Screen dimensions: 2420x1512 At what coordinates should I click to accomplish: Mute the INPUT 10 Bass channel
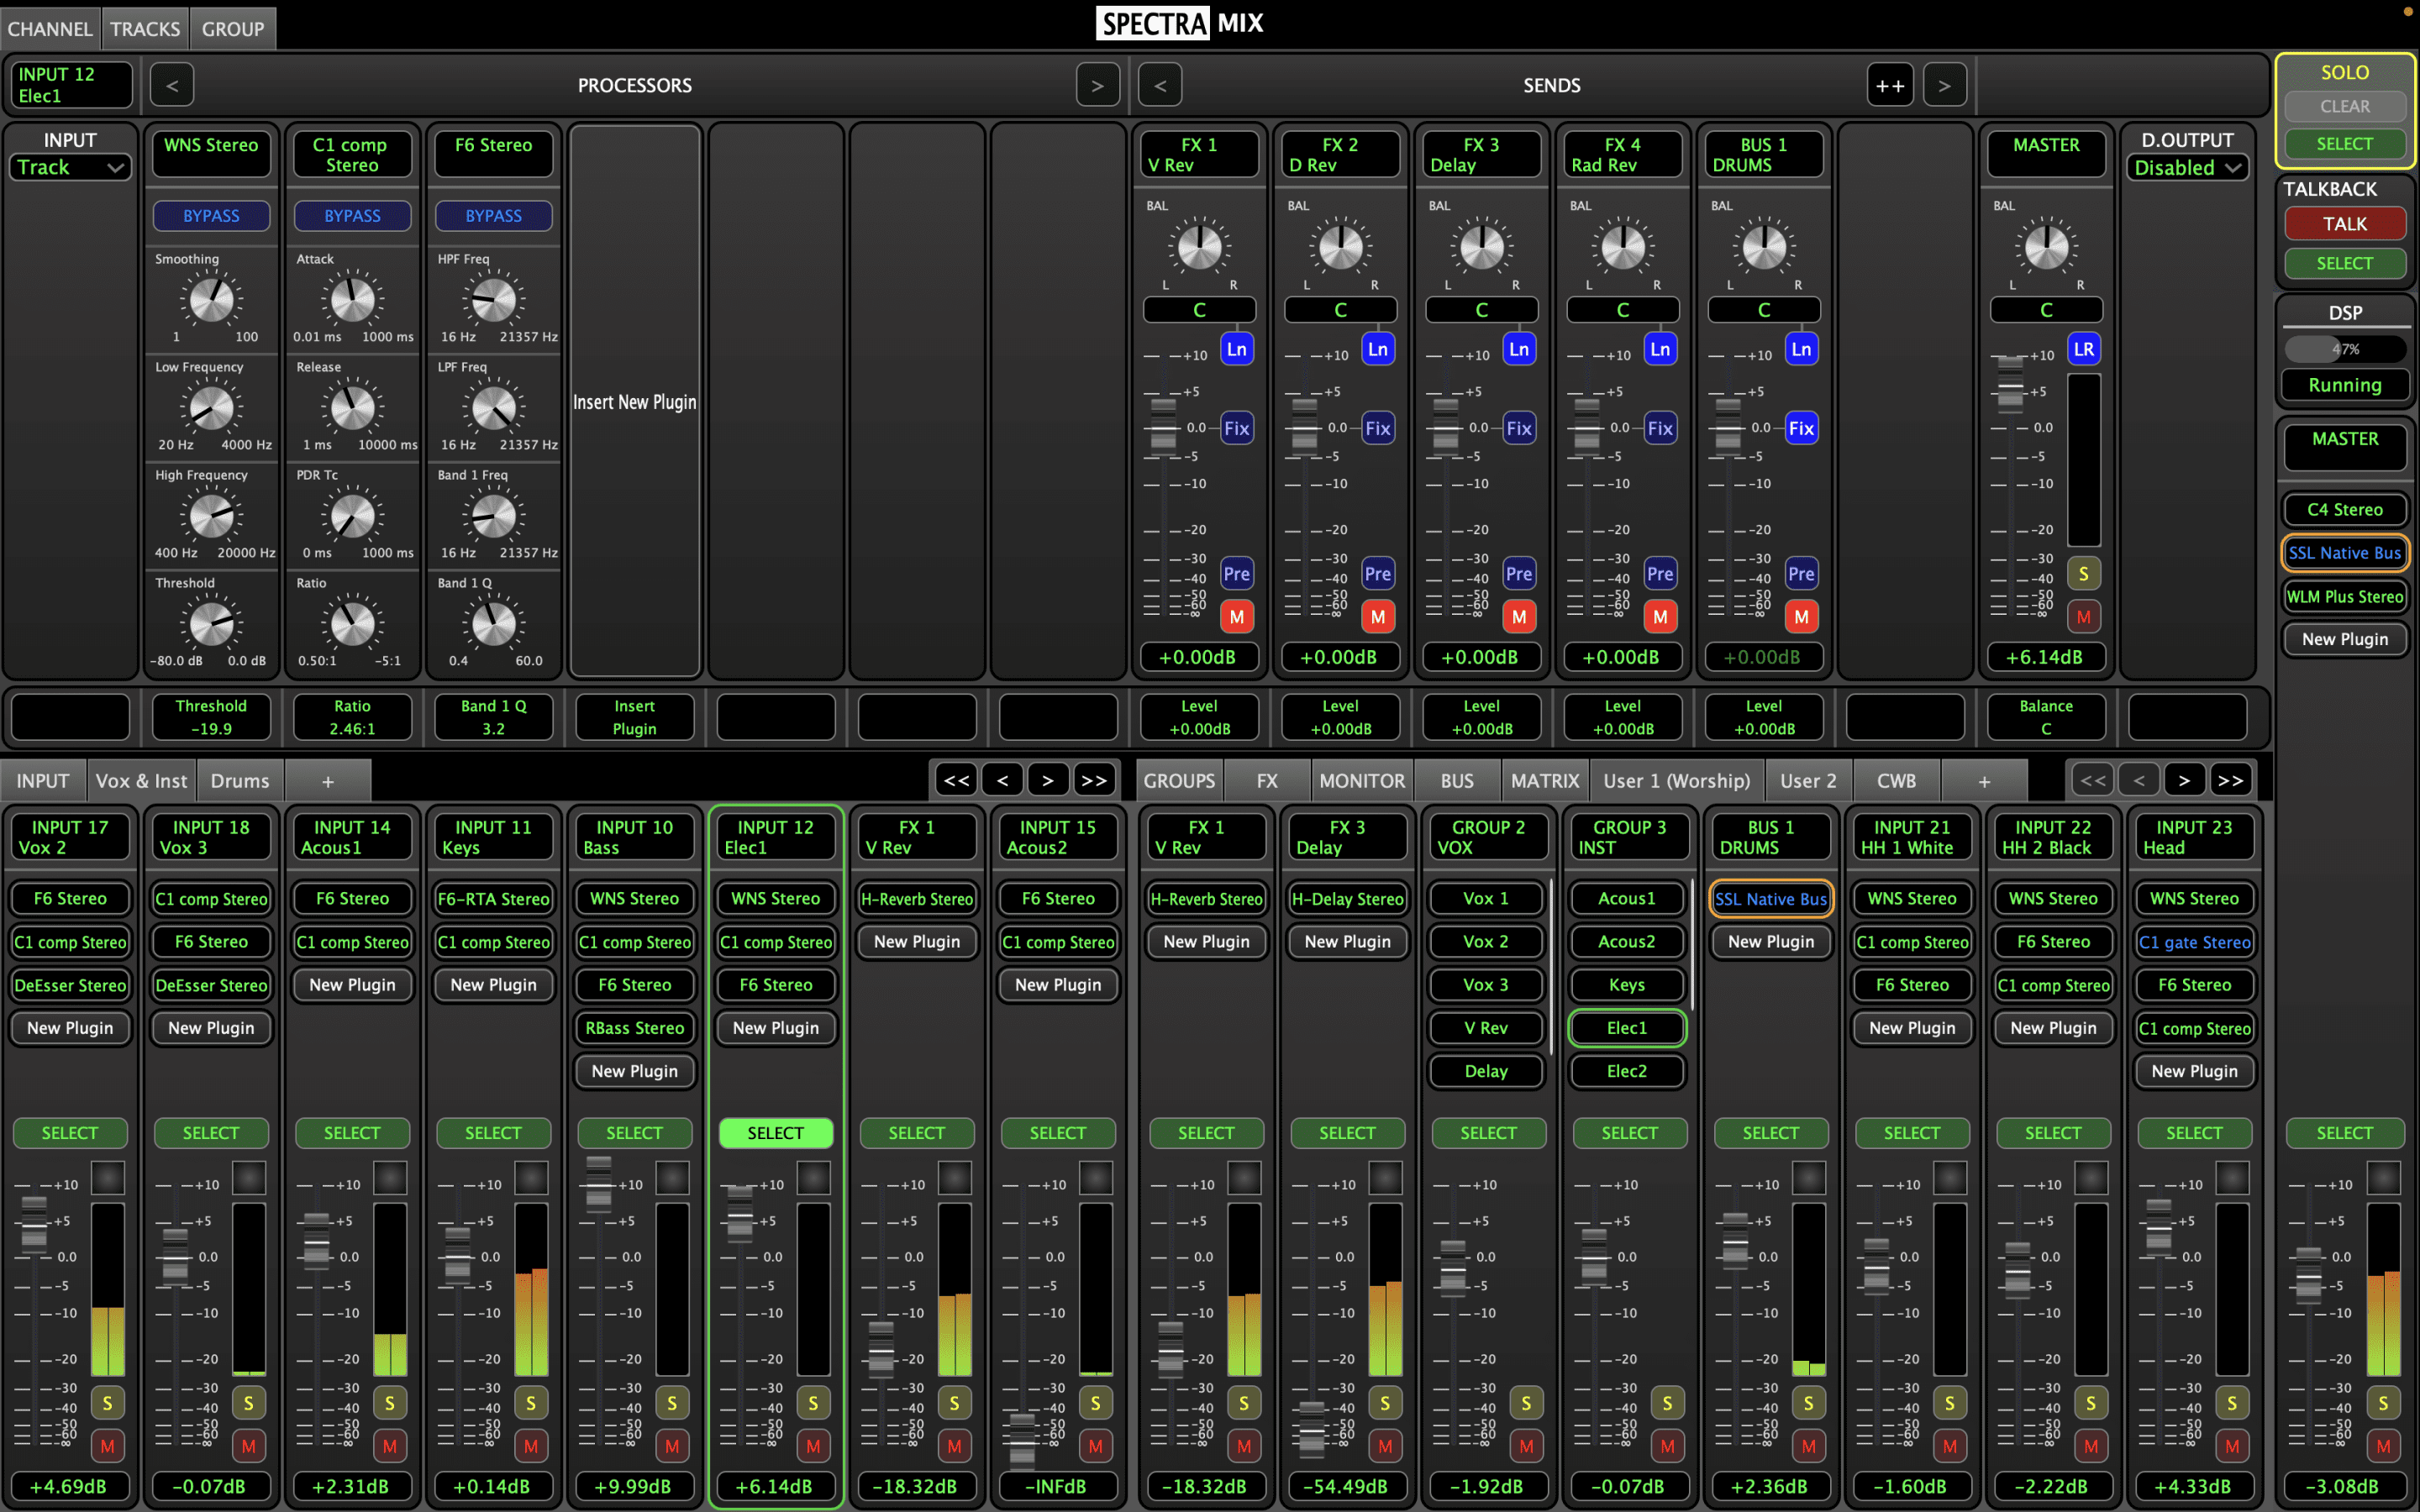[672, 1446]
